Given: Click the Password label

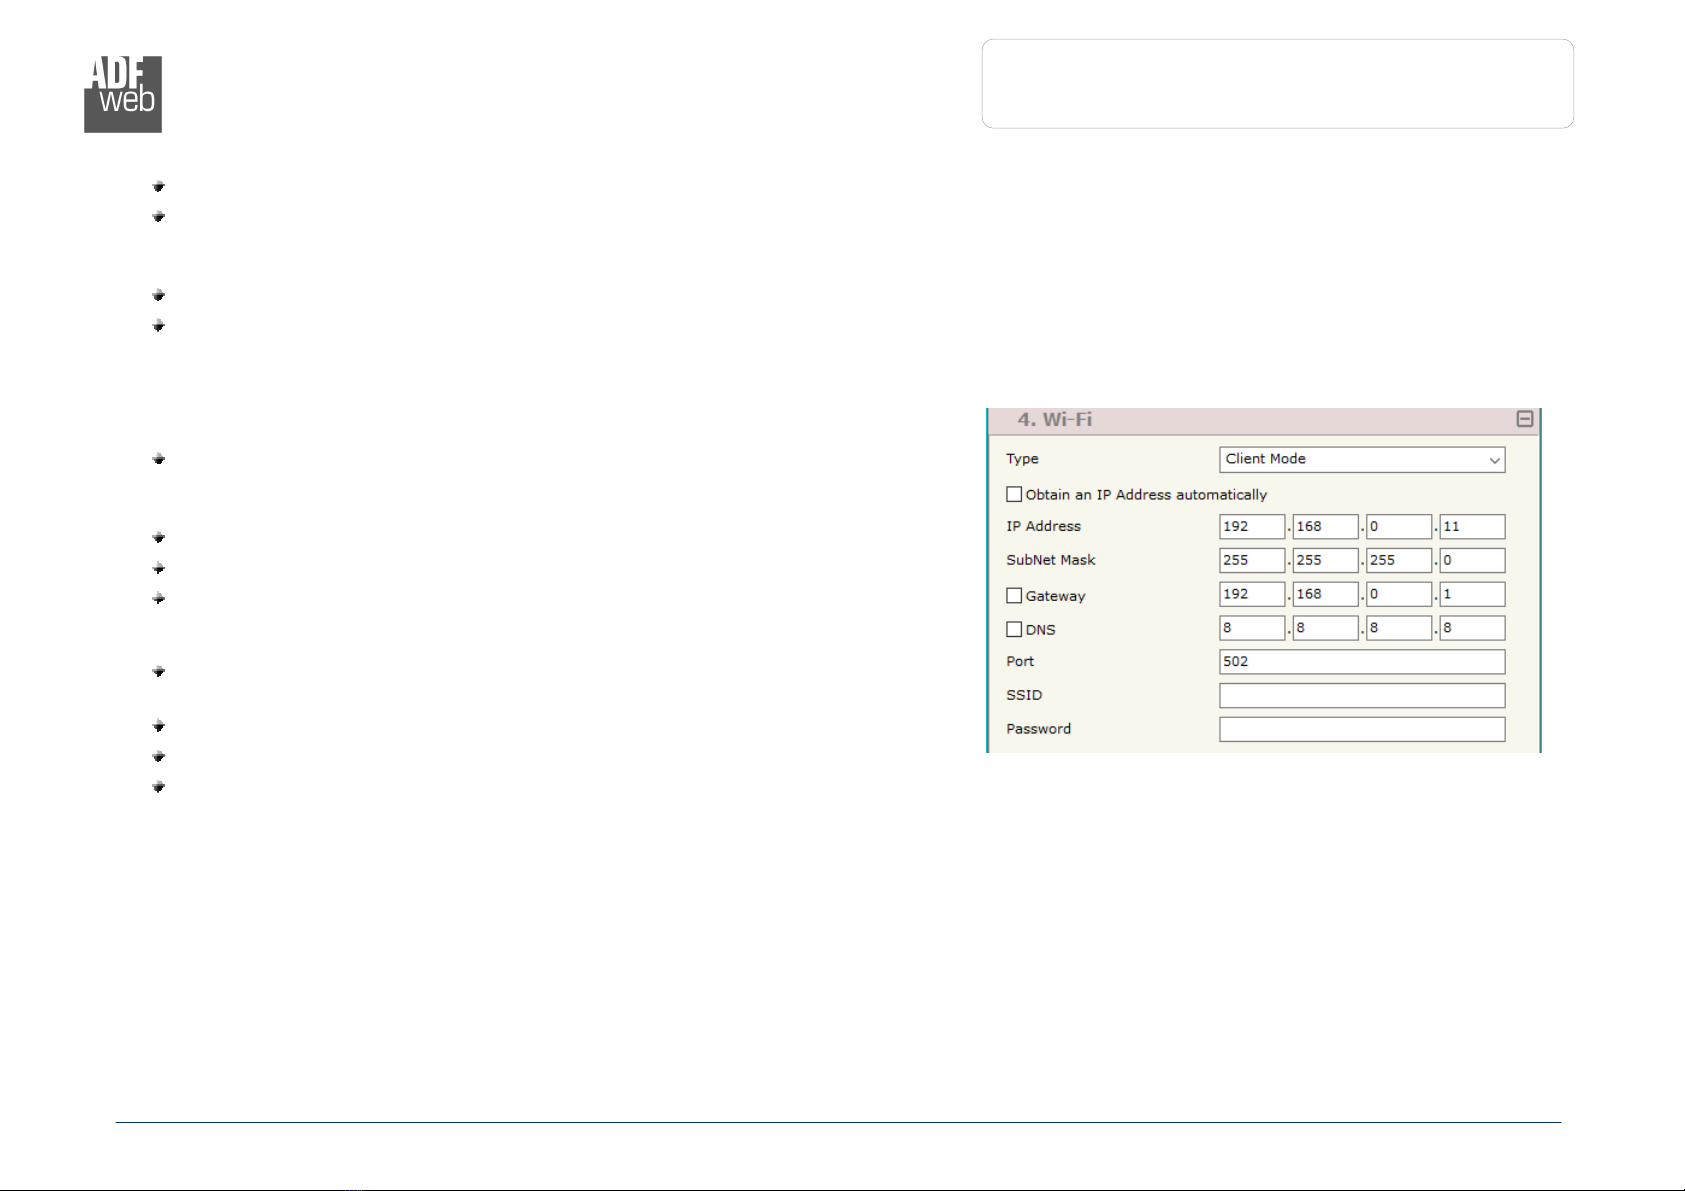Looking at the screenshot, I should pos(1038,729).
